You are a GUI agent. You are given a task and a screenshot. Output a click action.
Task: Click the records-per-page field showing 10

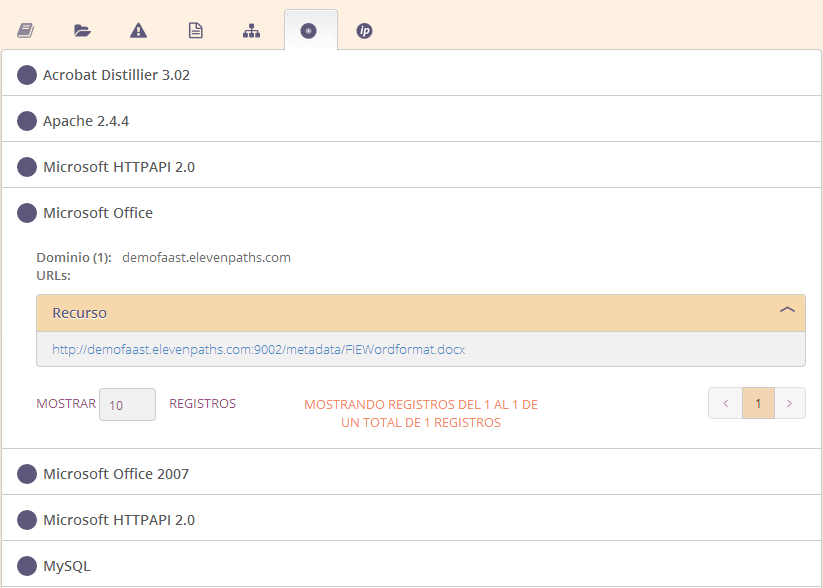pyautogui.click(x=128, y=404)
